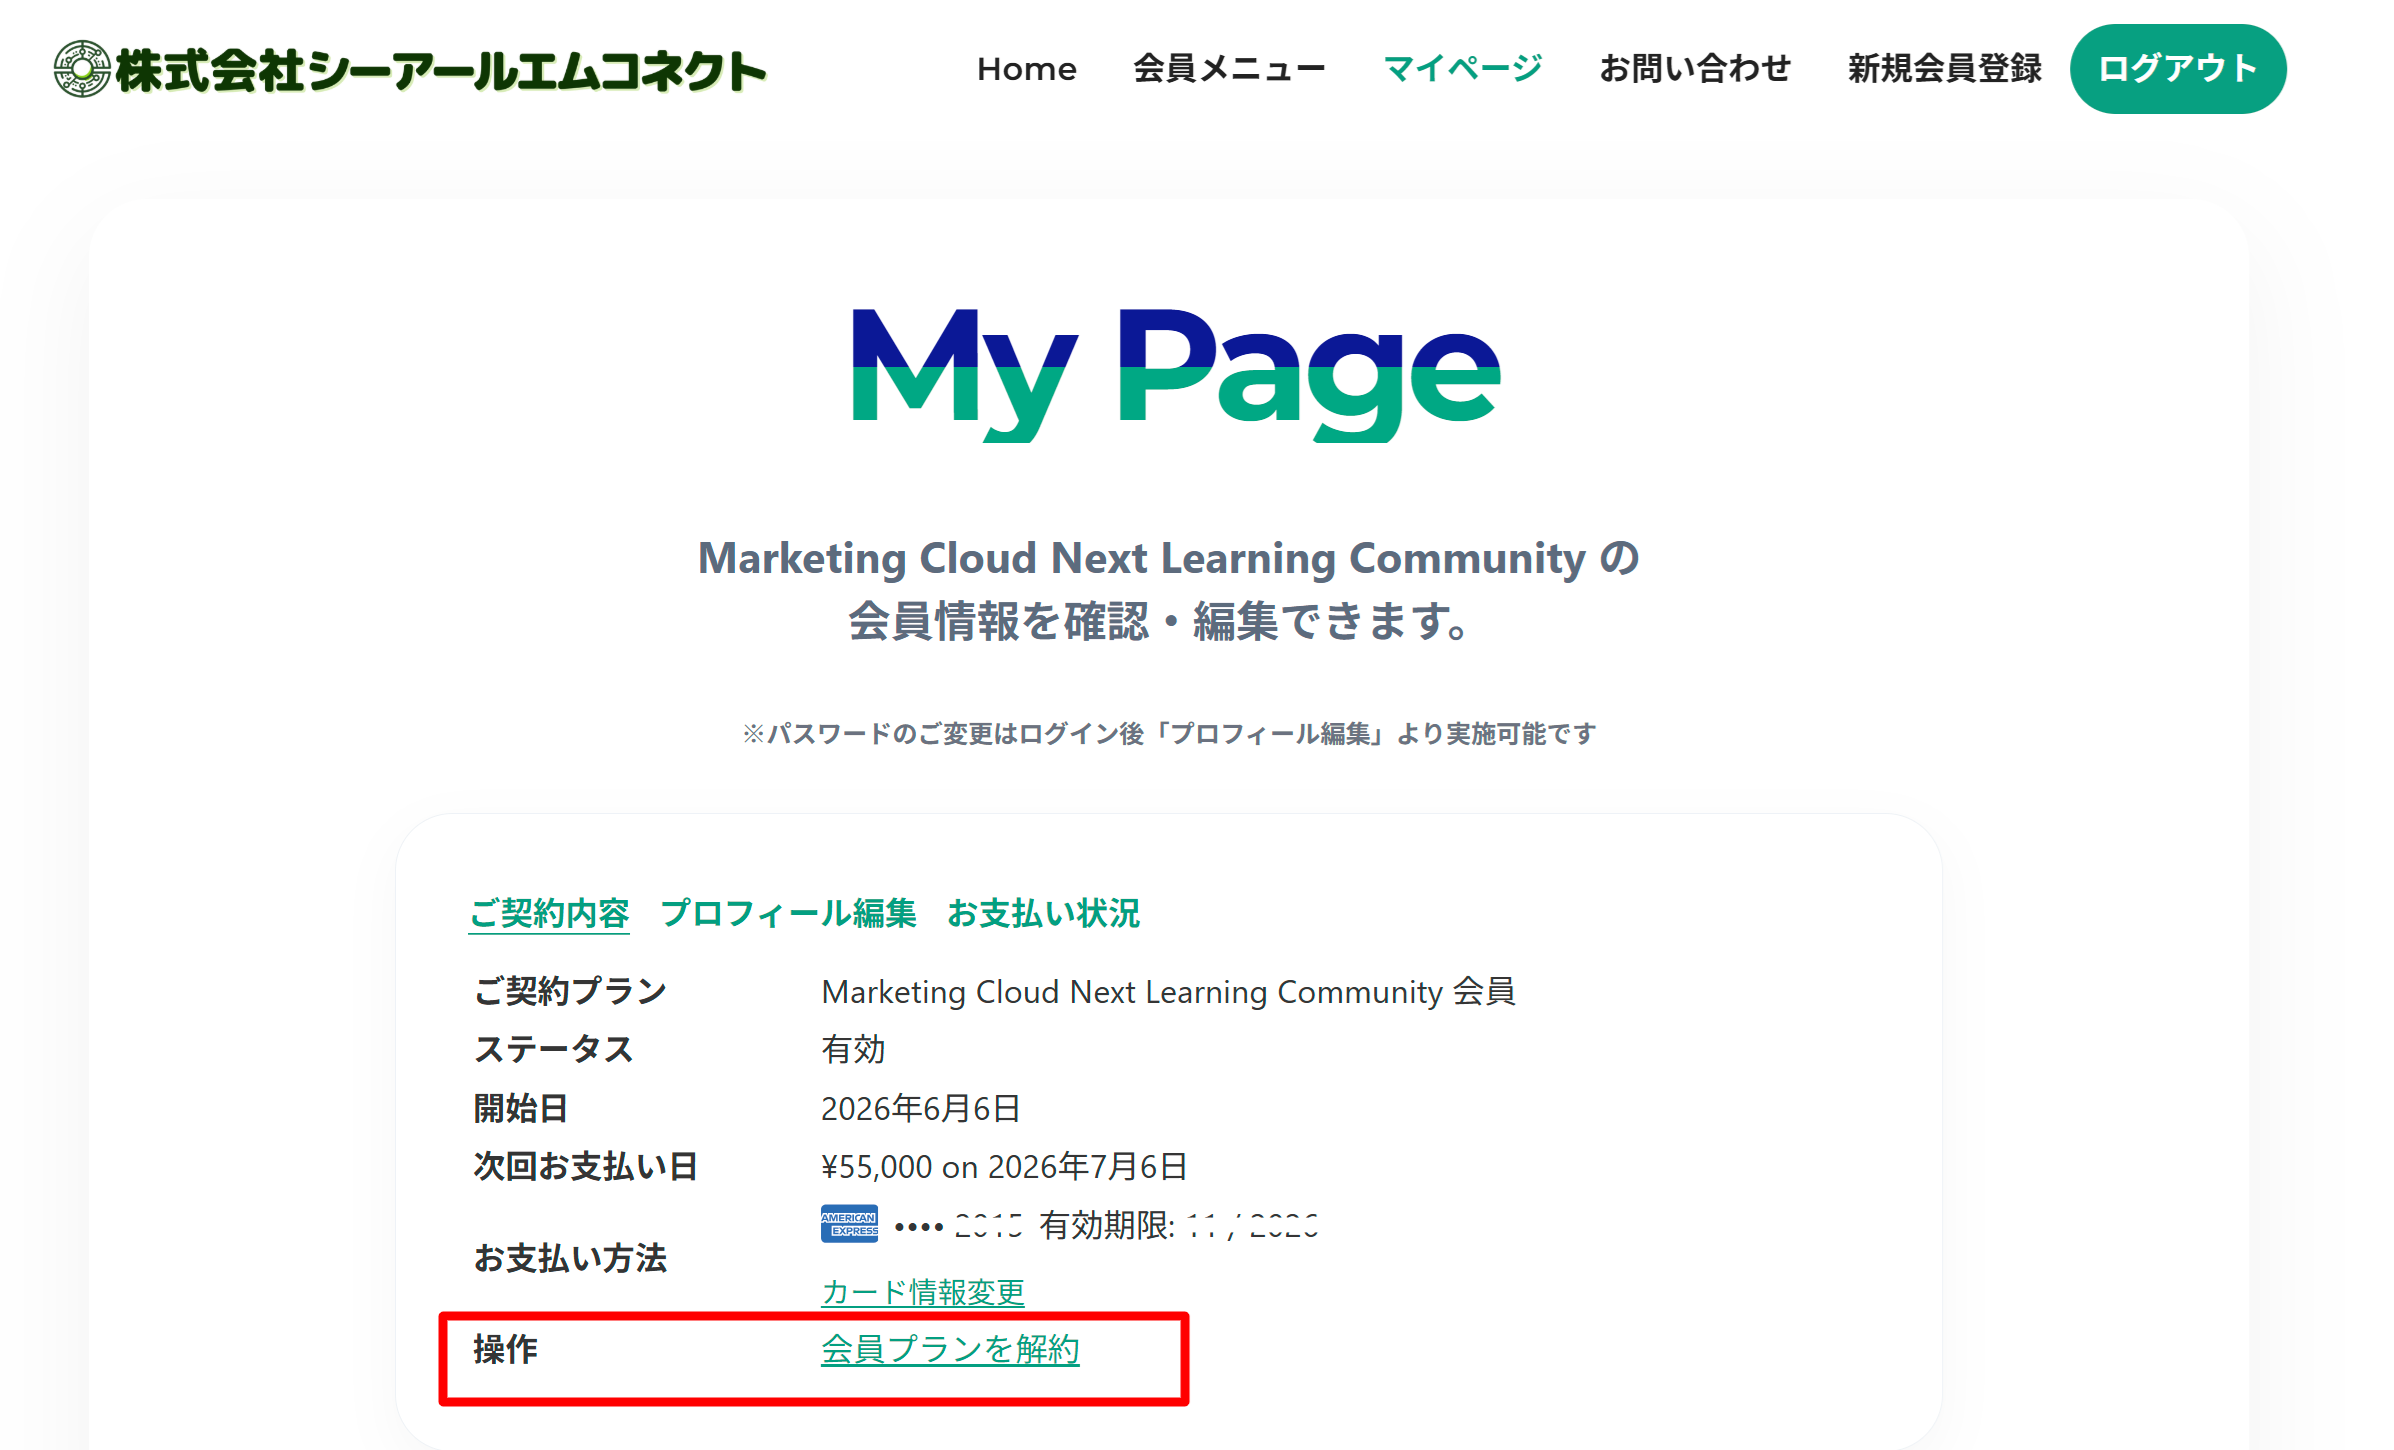The width and height of the screenshot is (2394, 1450).
Task: Select the plan name Marketing Cloud Next Learning Community 会員
Action: 1168,992
